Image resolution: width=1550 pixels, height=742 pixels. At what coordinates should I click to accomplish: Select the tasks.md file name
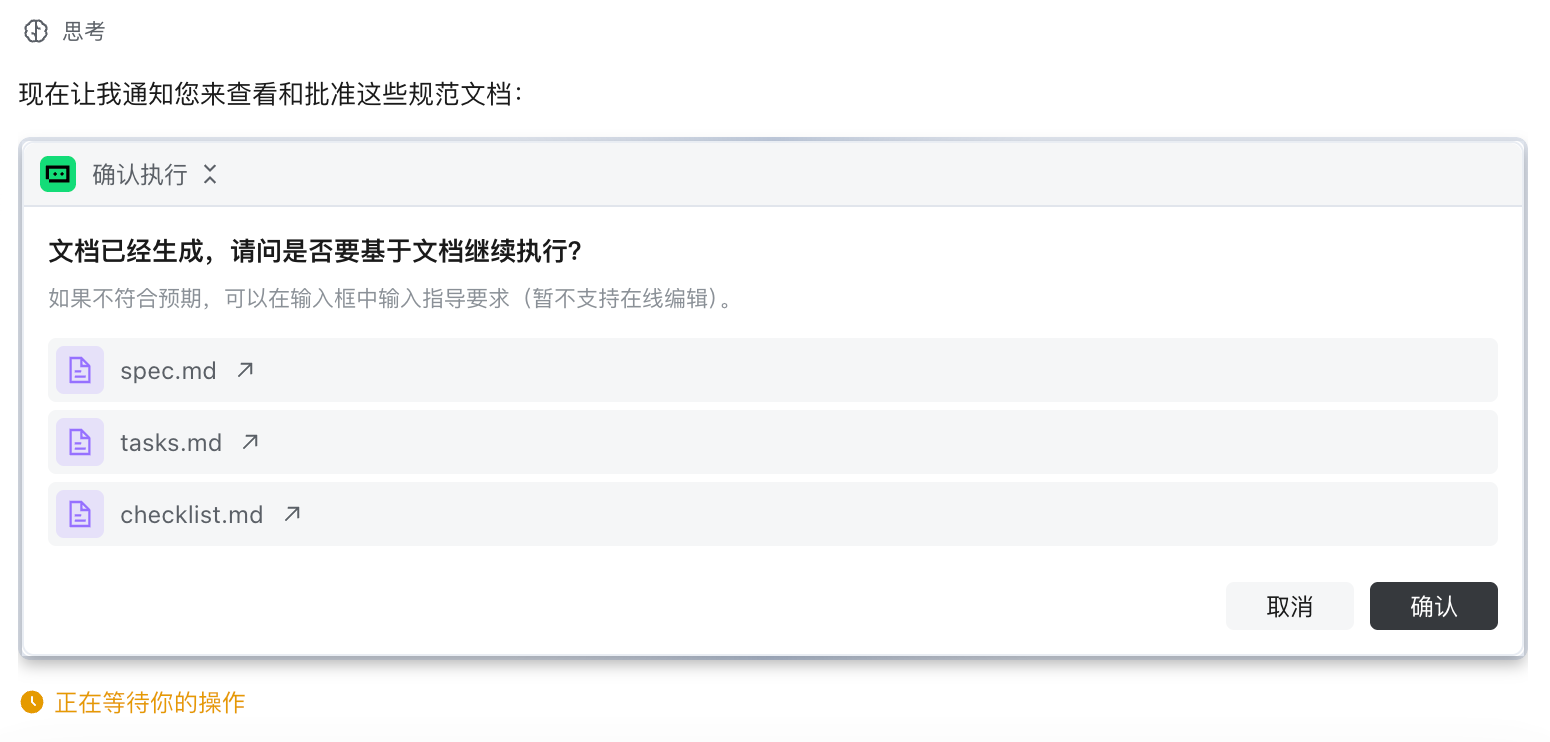click(171, 443)
